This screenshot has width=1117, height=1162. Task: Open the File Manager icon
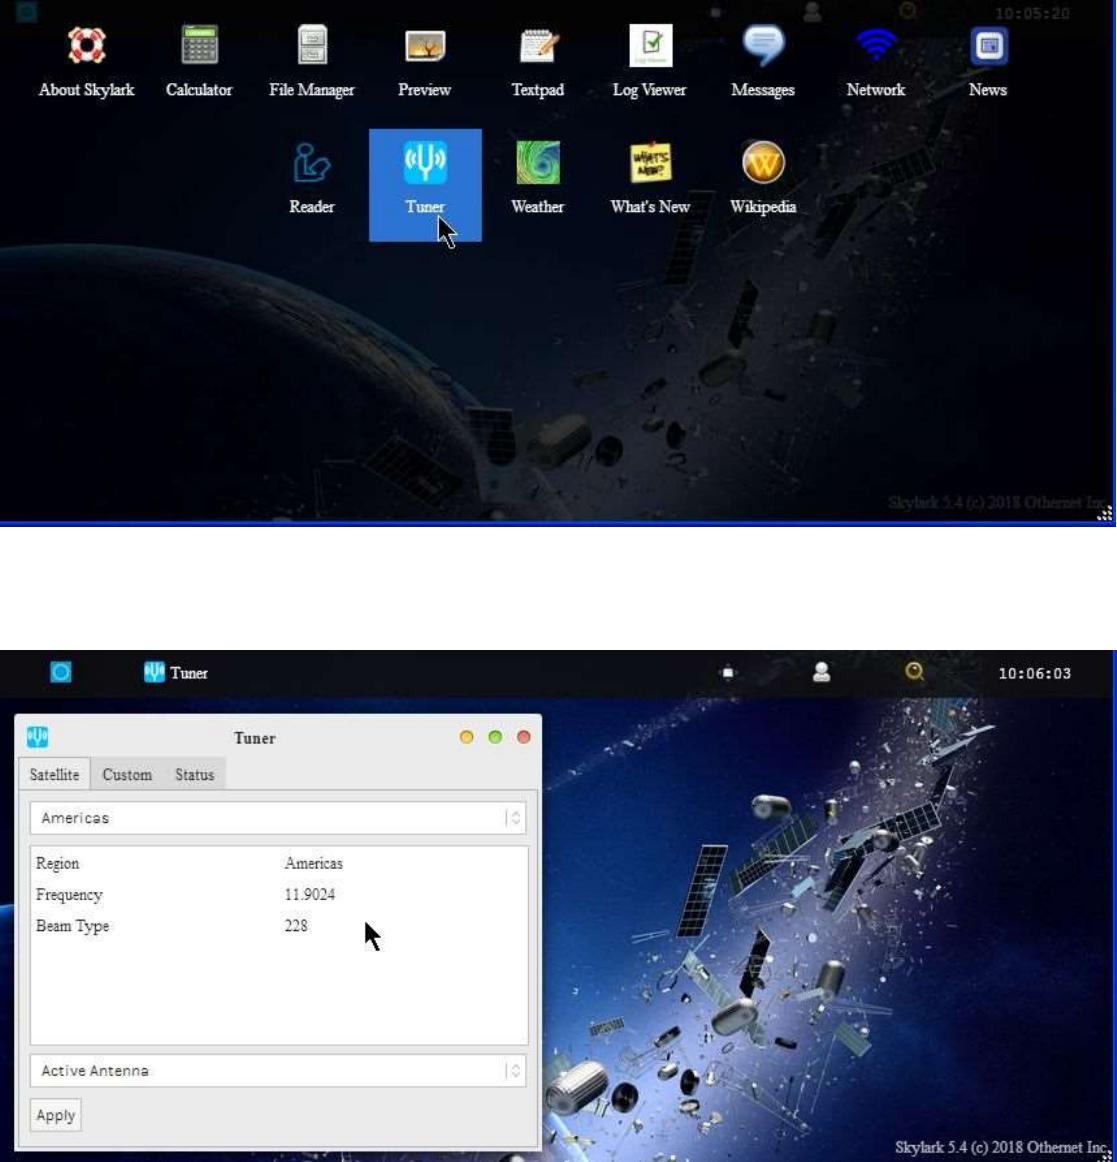point(311,63)
